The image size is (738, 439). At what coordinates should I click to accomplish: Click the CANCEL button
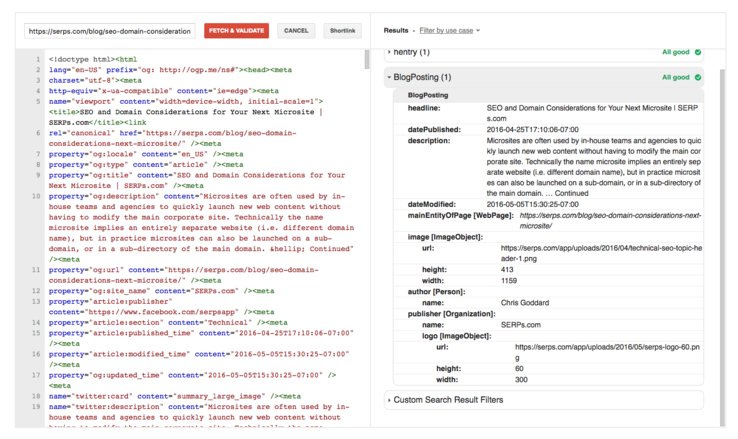point(296,31)
